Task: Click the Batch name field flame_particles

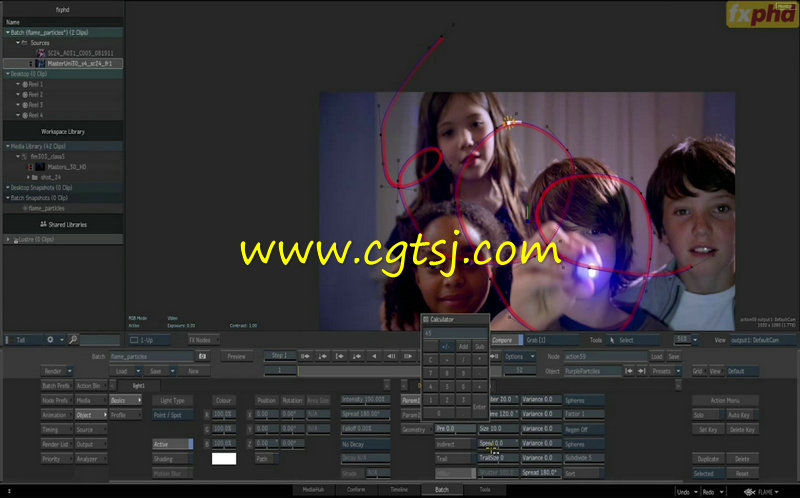Action: coord(152,356)
